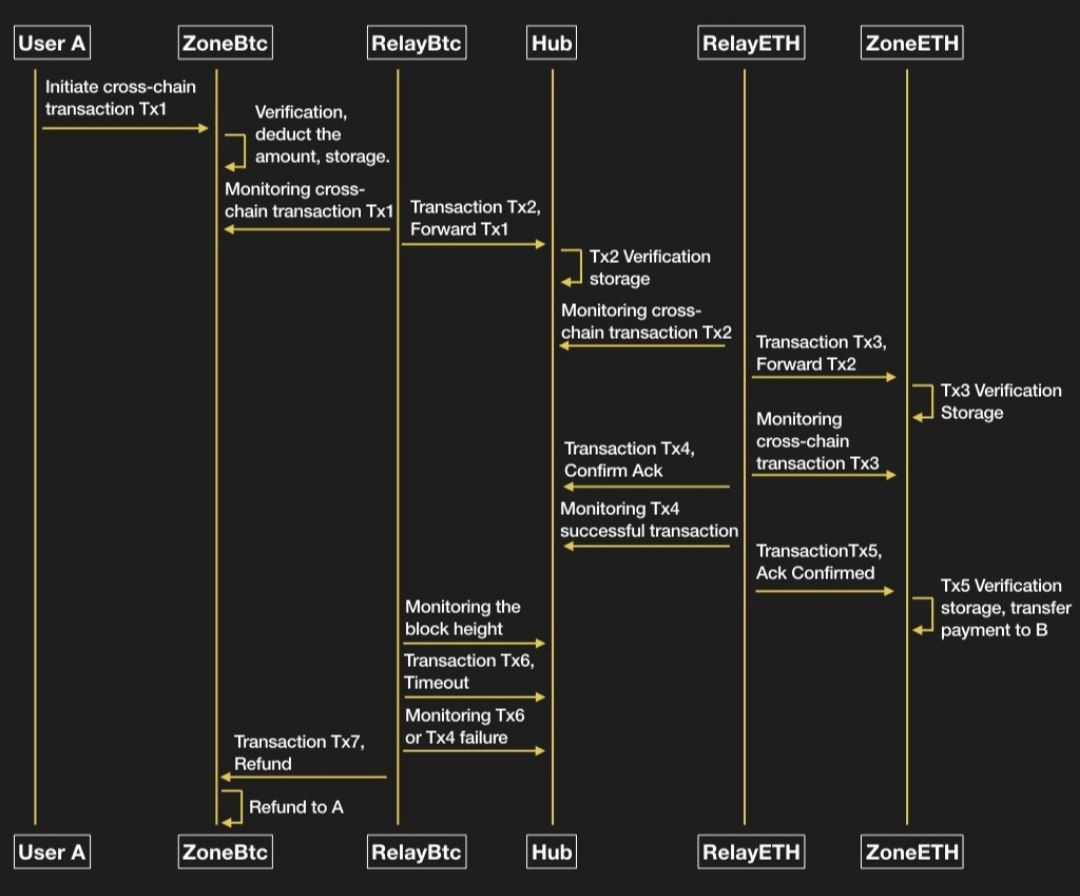Click the "Transaction Tx6, Timeout" message label
The image size is (1080, 896).
463,671
